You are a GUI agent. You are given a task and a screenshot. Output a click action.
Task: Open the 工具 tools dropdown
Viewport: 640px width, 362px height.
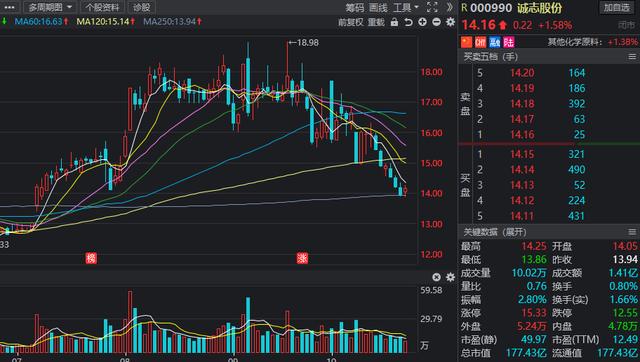pyautogui.click(x=405, y=7)
